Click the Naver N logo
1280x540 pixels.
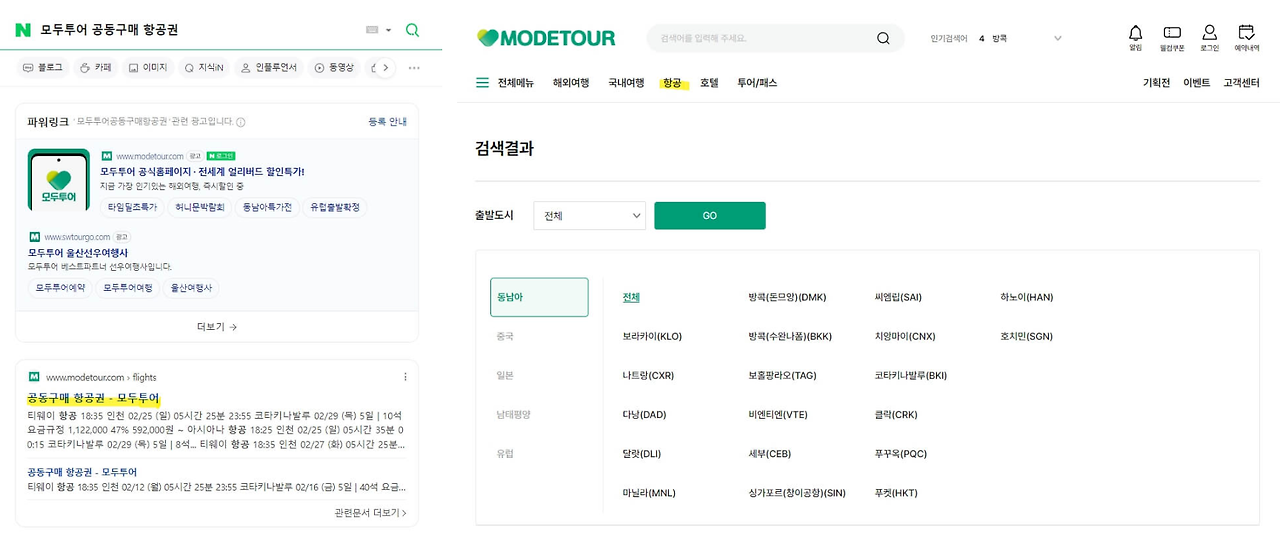23,30
